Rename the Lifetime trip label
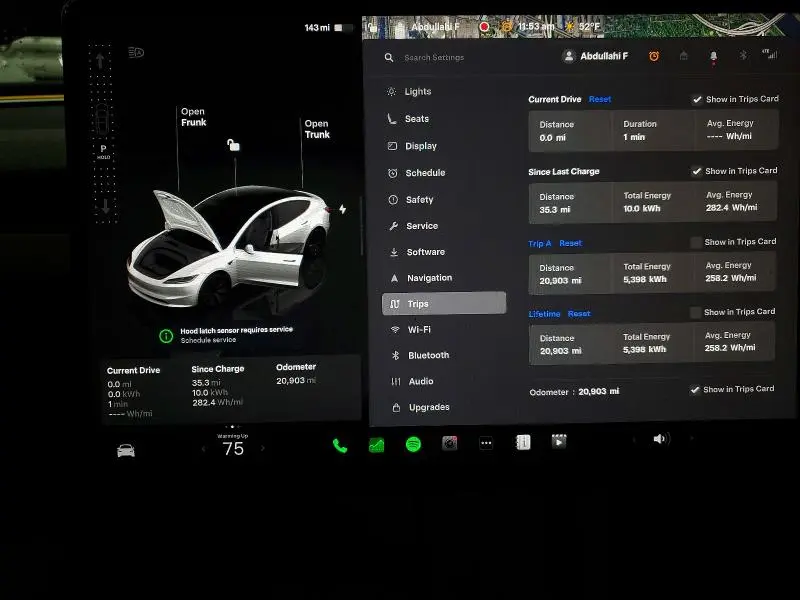The image size is (800, 600). [544, 314]
